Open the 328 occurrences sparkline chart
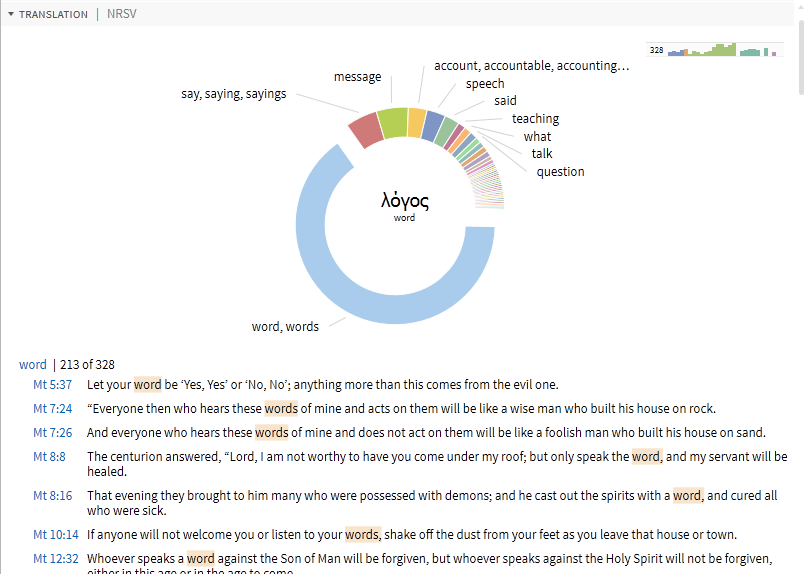This screenshot has width=806, height=574. coord(713,49)
